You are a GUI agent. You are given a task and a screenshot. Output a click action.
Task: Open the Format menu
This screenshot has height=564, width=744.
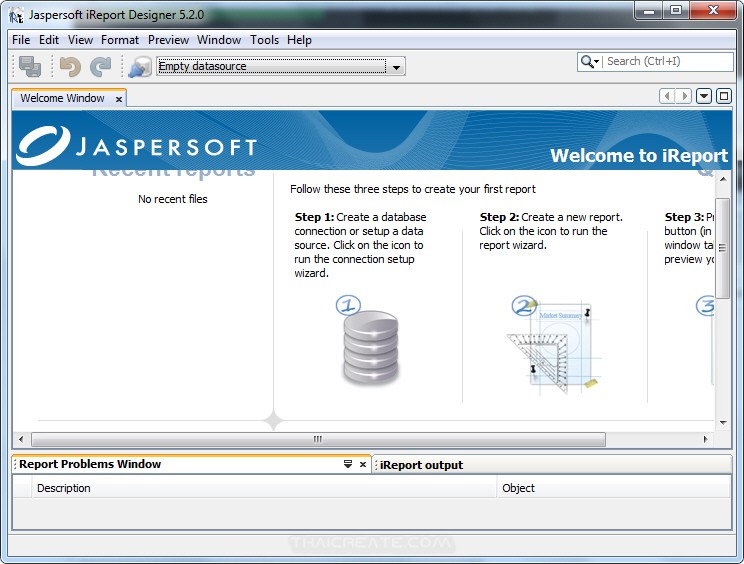pyautogui.click(x=120, y=40)
